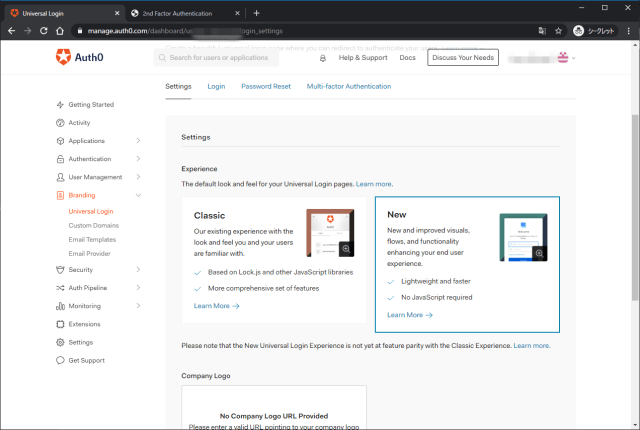Screen dimensions: 640x430
Task: Open notifications bell icon
Action: (x=322, y=58)
